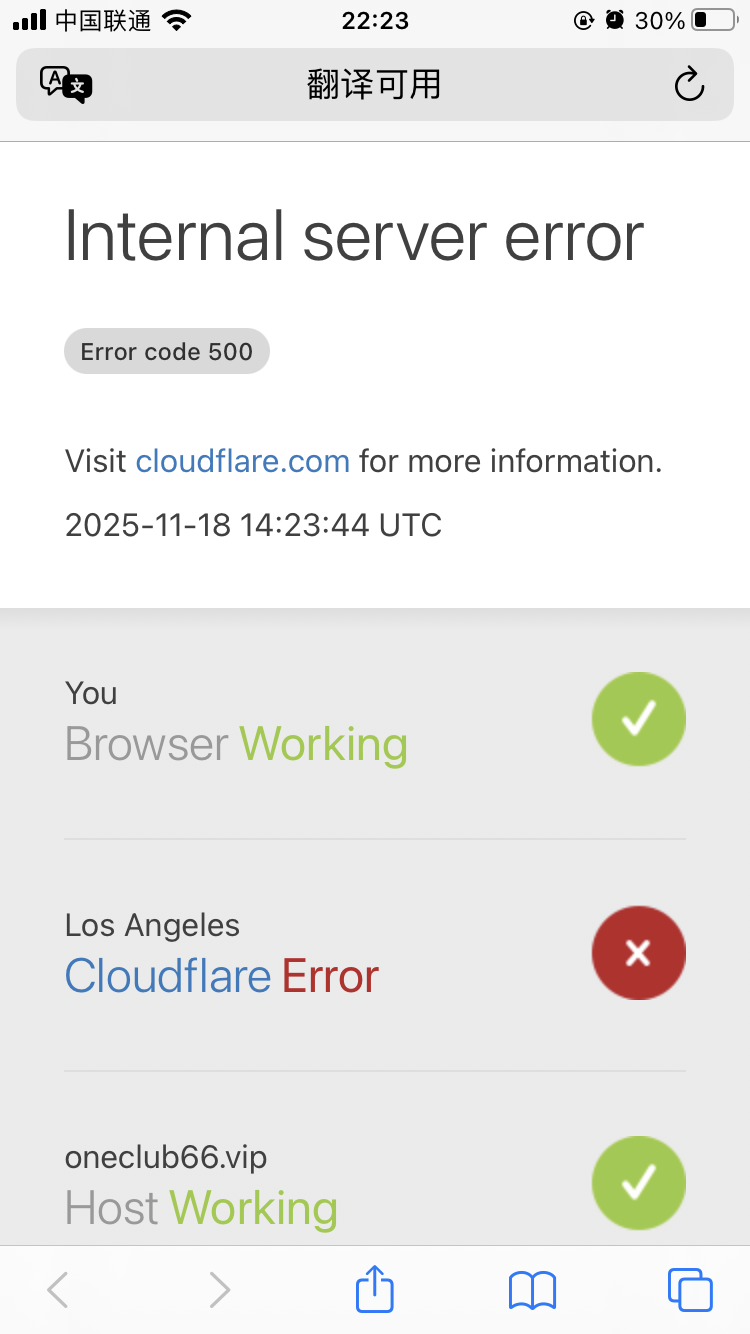Screen dimensions: 750x1334
Task: Go forward with right chevron
Action: click(219, 1290)
